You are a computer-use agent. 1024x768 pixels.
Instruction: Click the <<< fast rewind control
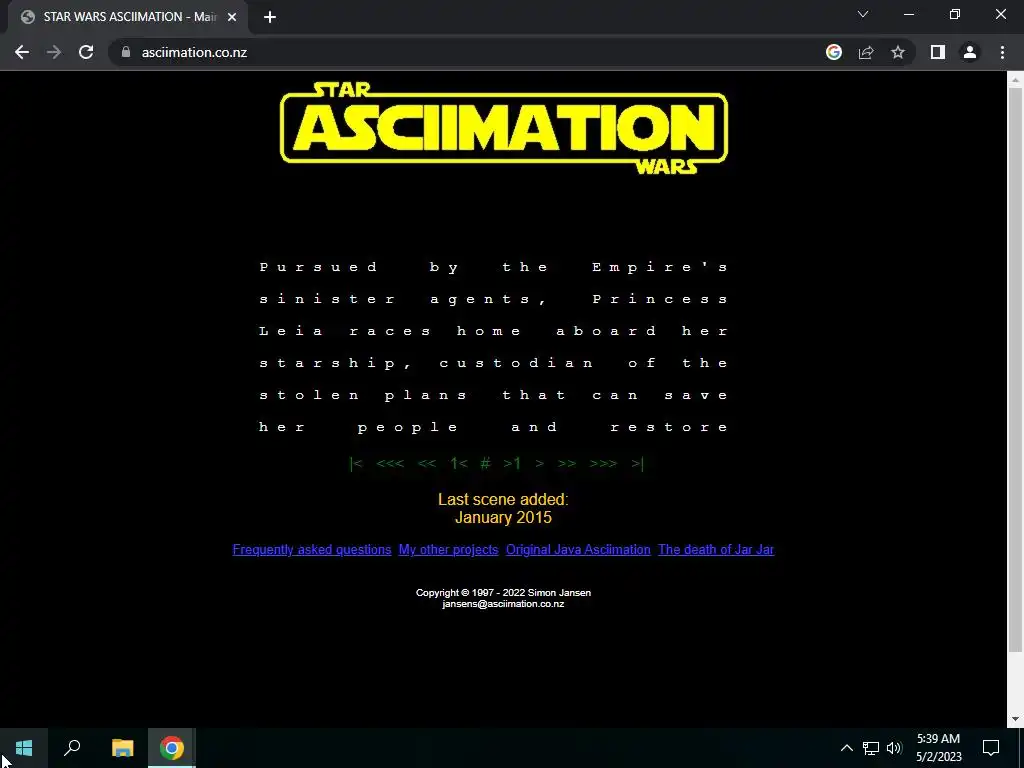[390, 463]
